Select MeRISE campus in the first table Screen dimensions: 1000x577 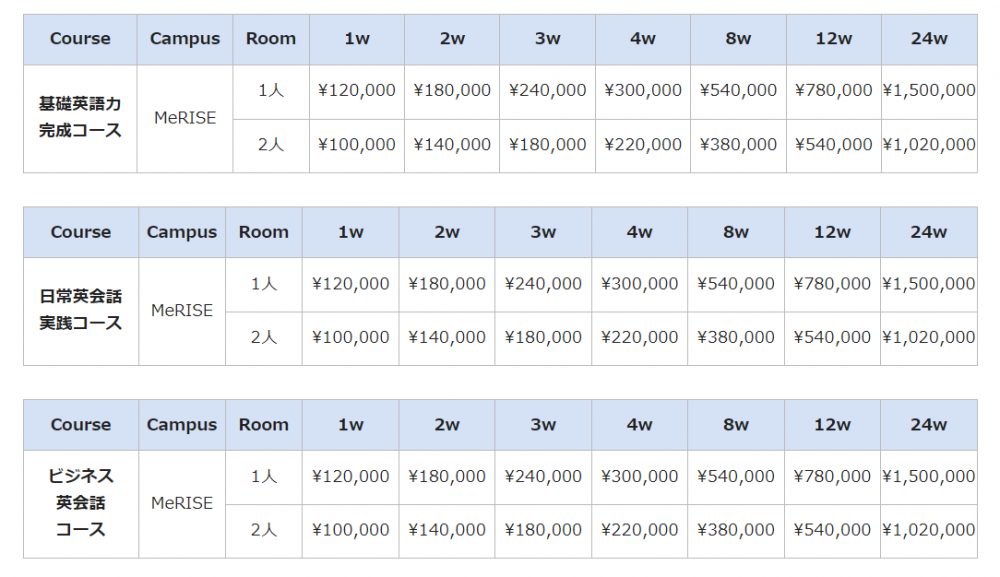click(x=185, y=118)
